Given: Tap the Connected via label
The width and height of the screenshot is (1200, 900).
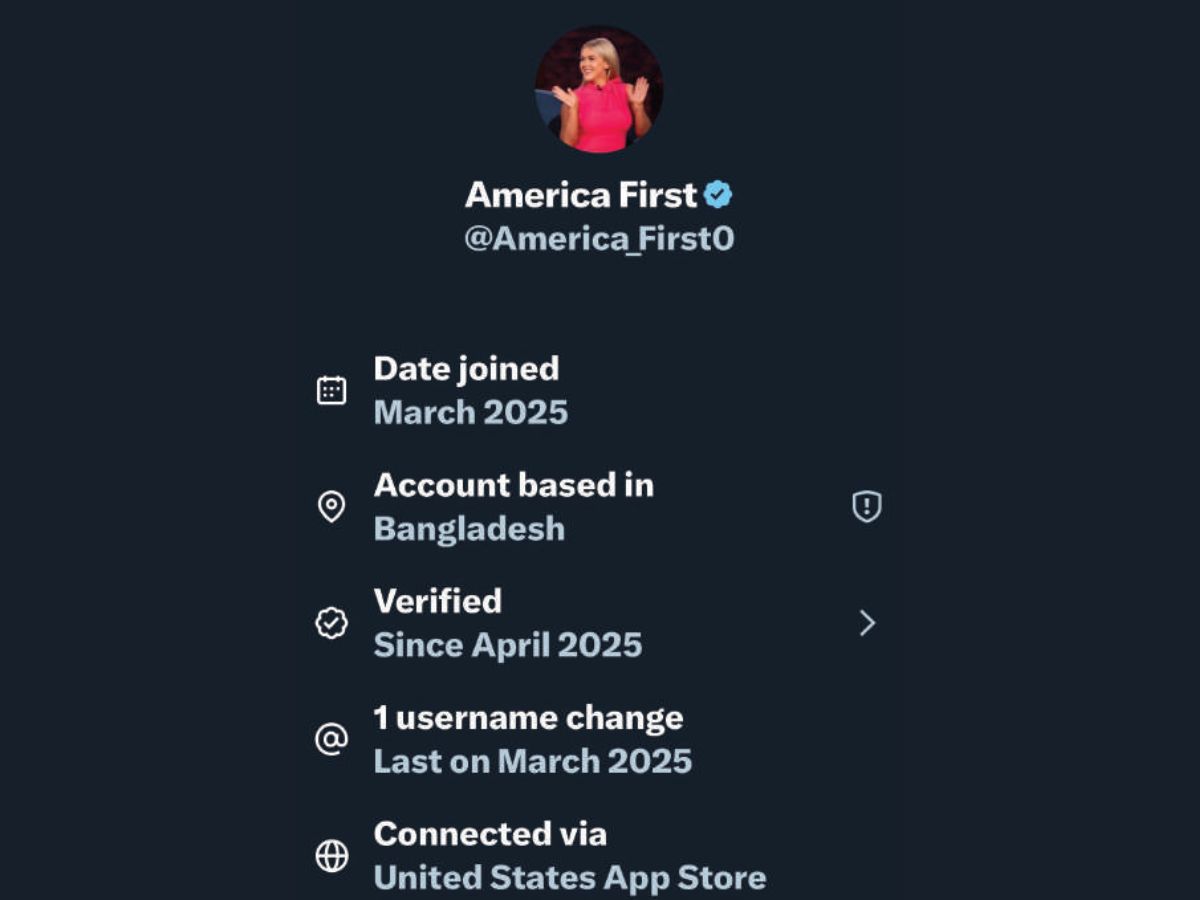Looking at the screenshot, I should [490, 834].
